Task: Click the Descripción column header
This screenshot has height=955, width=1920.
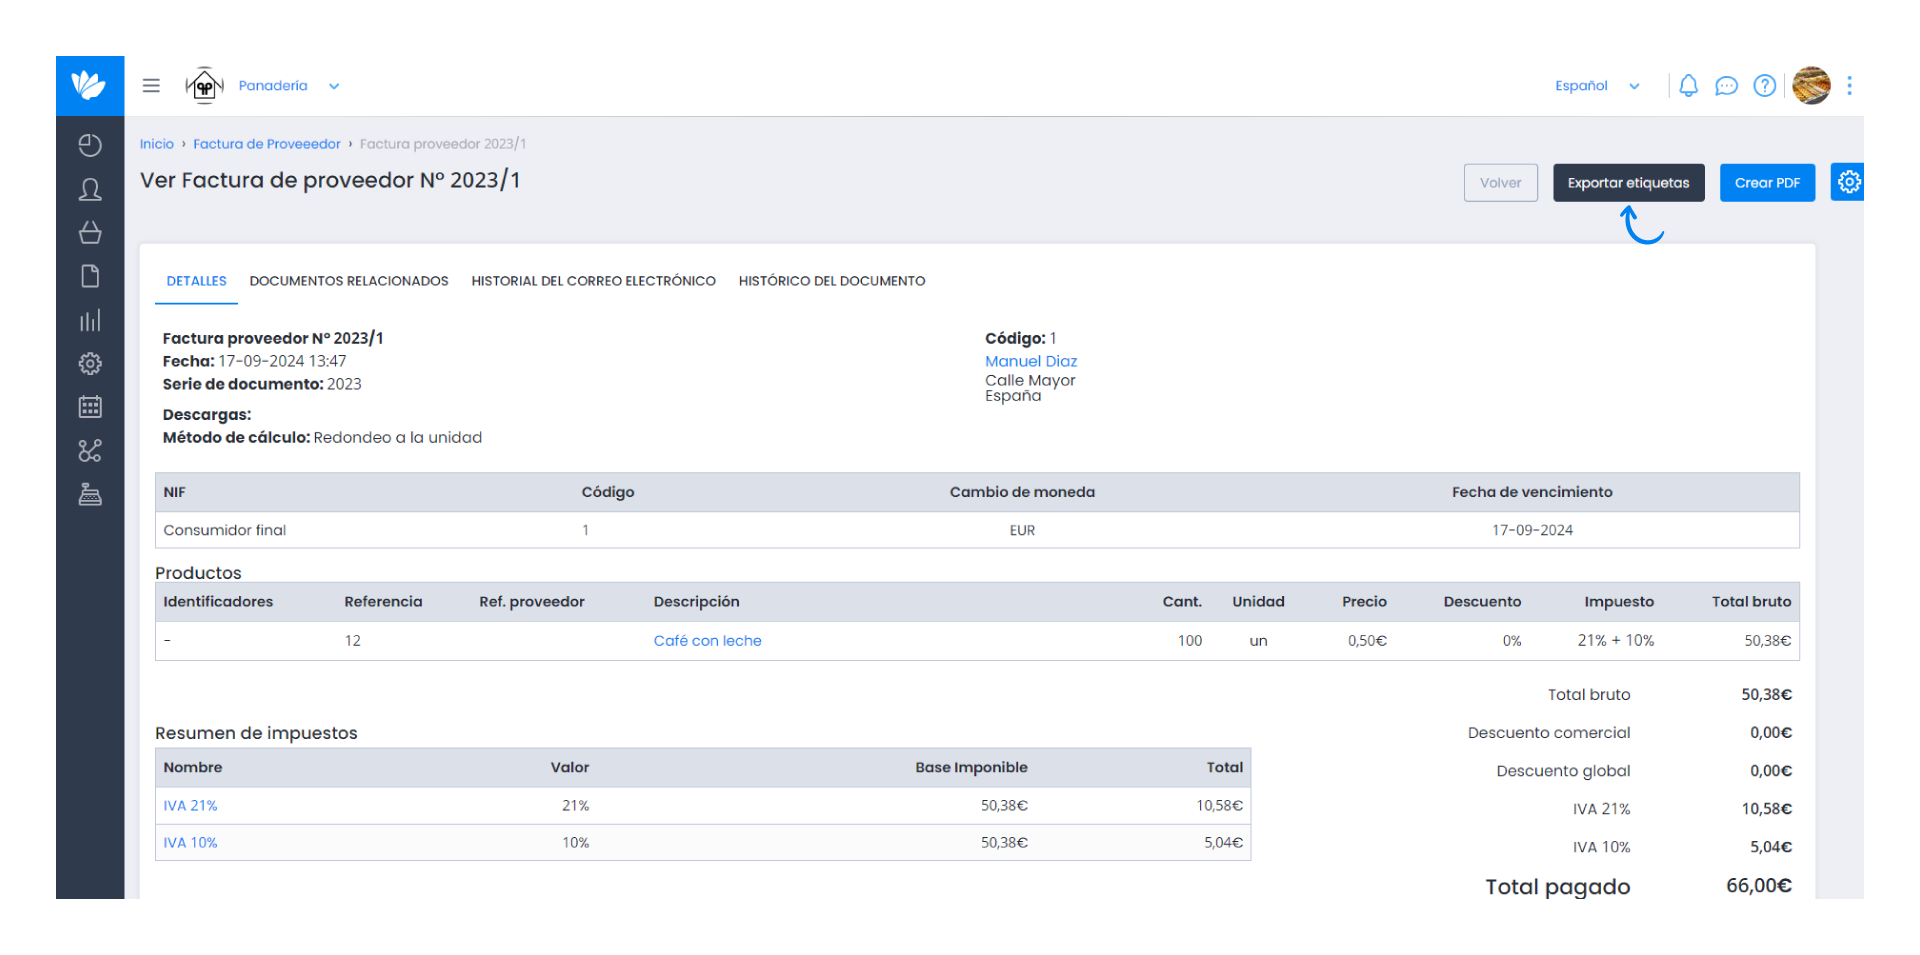Action: 696,602
